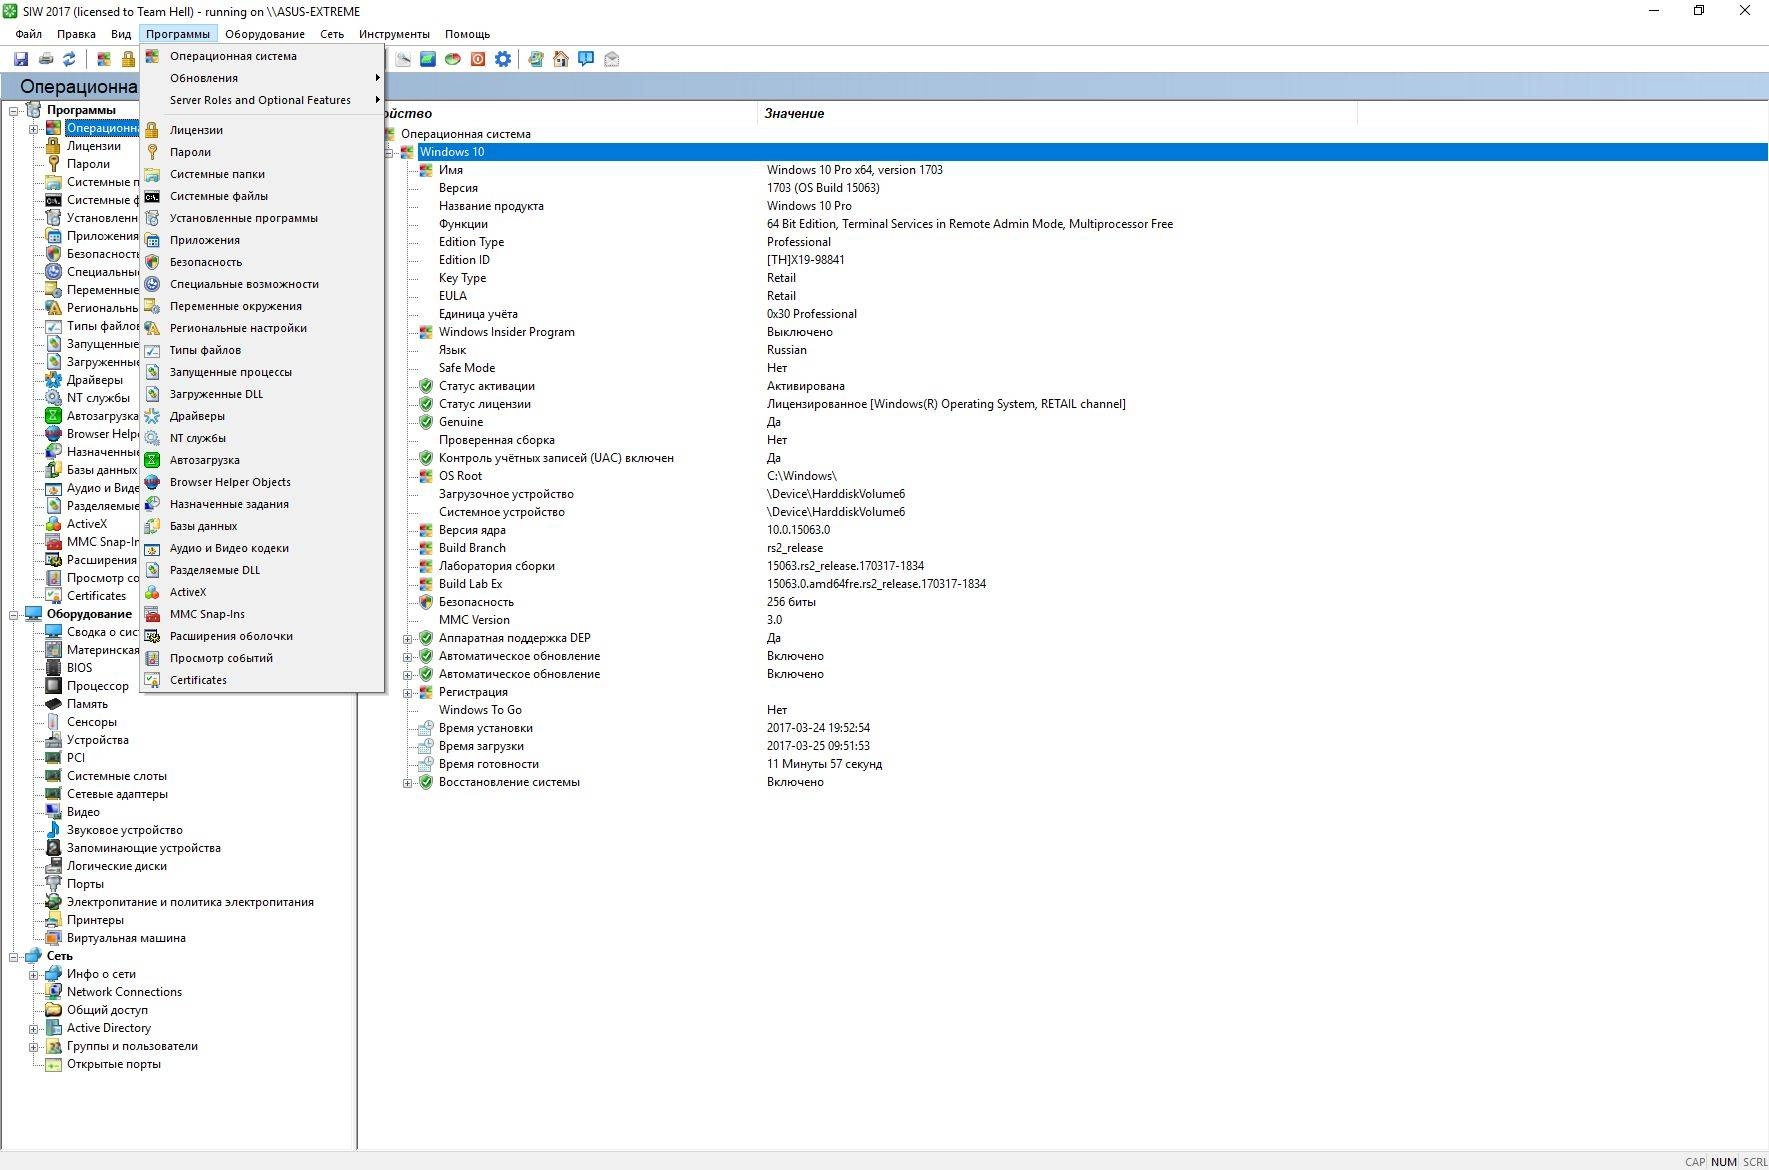
Task: Expand the Восстановление системы row
Action: (x=408, y=782)
